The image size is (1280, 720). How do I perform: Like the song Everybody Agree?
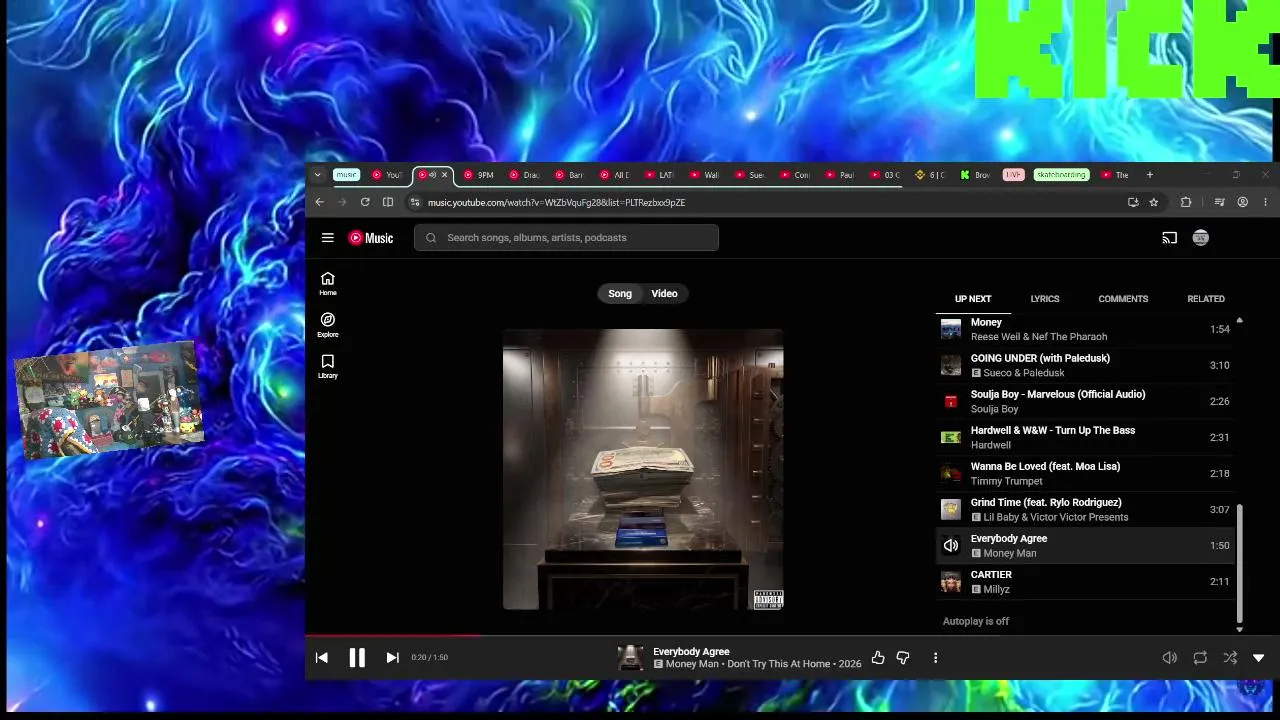click(878, 657)
